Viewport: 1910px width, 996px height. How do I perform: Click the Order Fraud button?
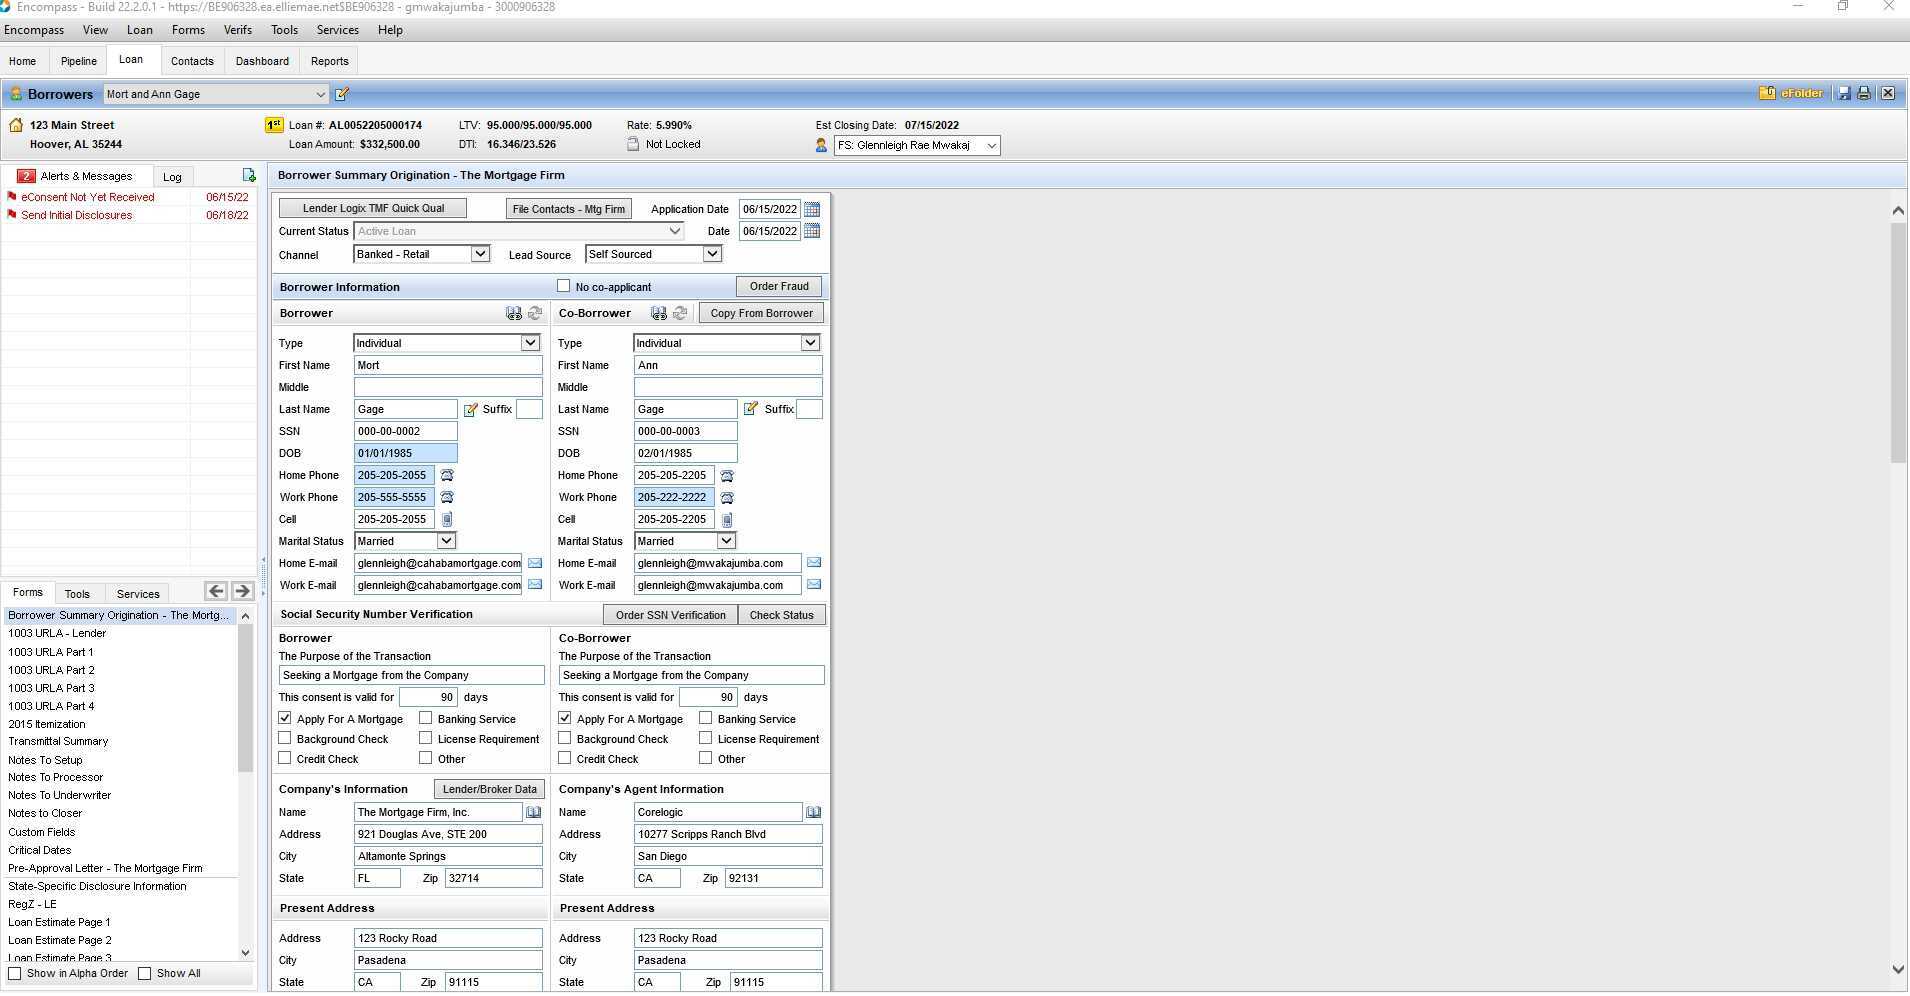point(778,286)
